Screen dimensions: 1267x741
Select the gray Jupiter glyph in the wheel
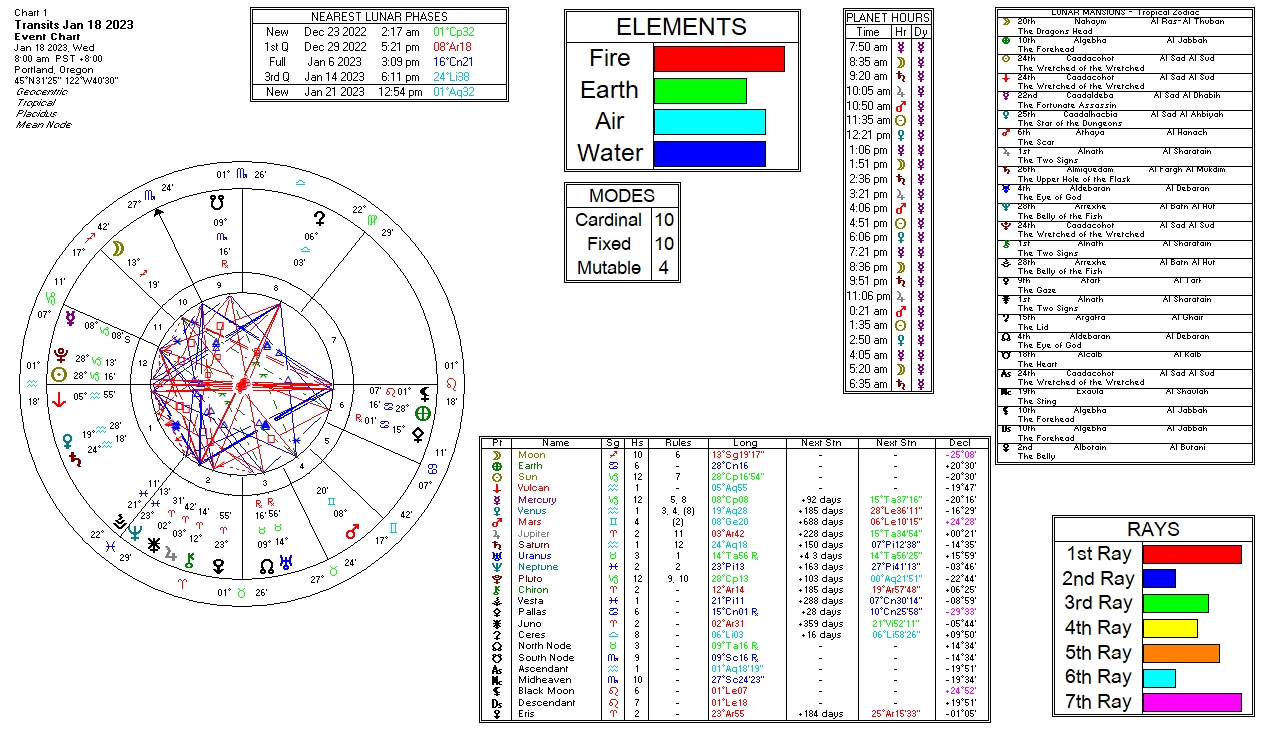pos(171,553)
